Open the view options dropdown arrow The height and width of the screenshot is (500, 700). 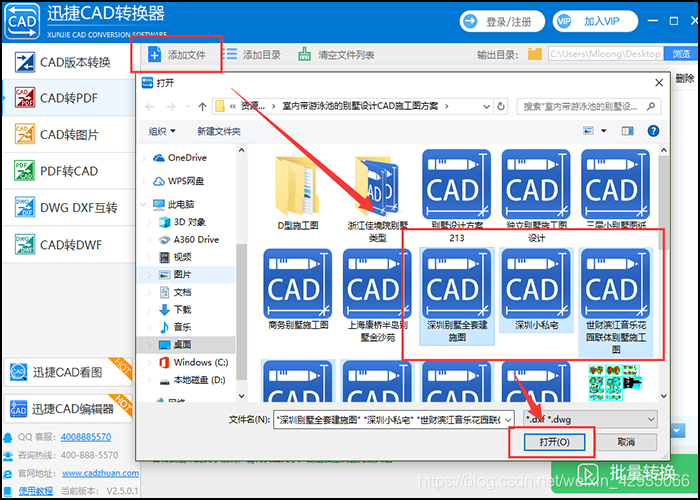(x=604, y=131)
